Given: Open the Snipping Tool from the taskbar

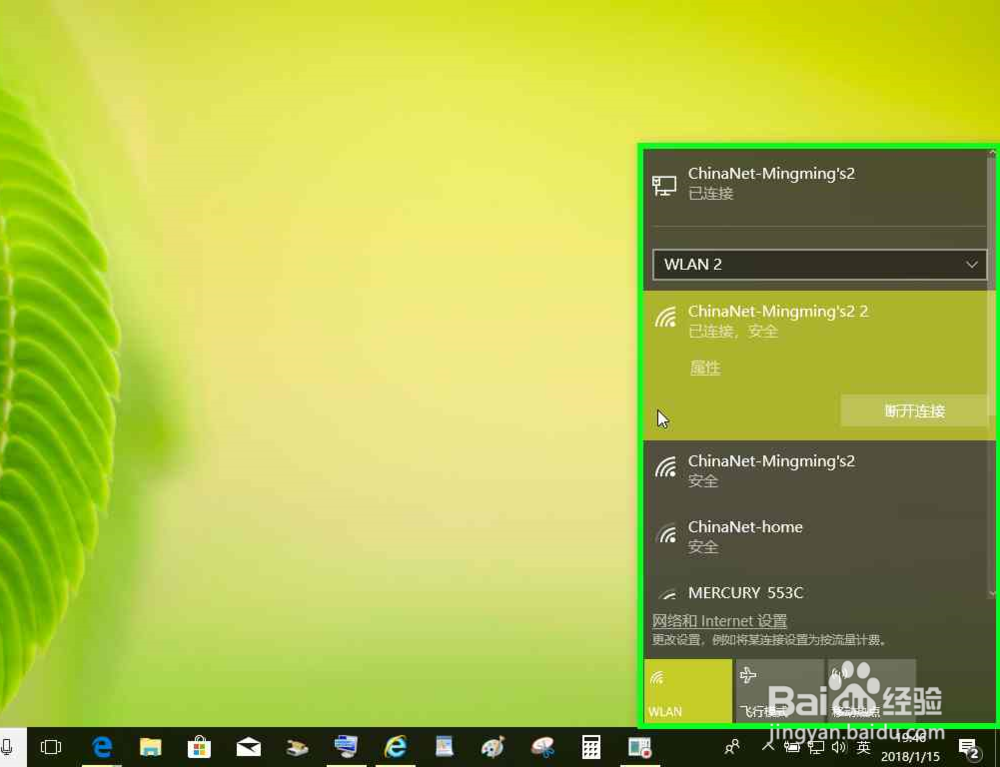Looking at the screenshot, I should tap(542, 747).
